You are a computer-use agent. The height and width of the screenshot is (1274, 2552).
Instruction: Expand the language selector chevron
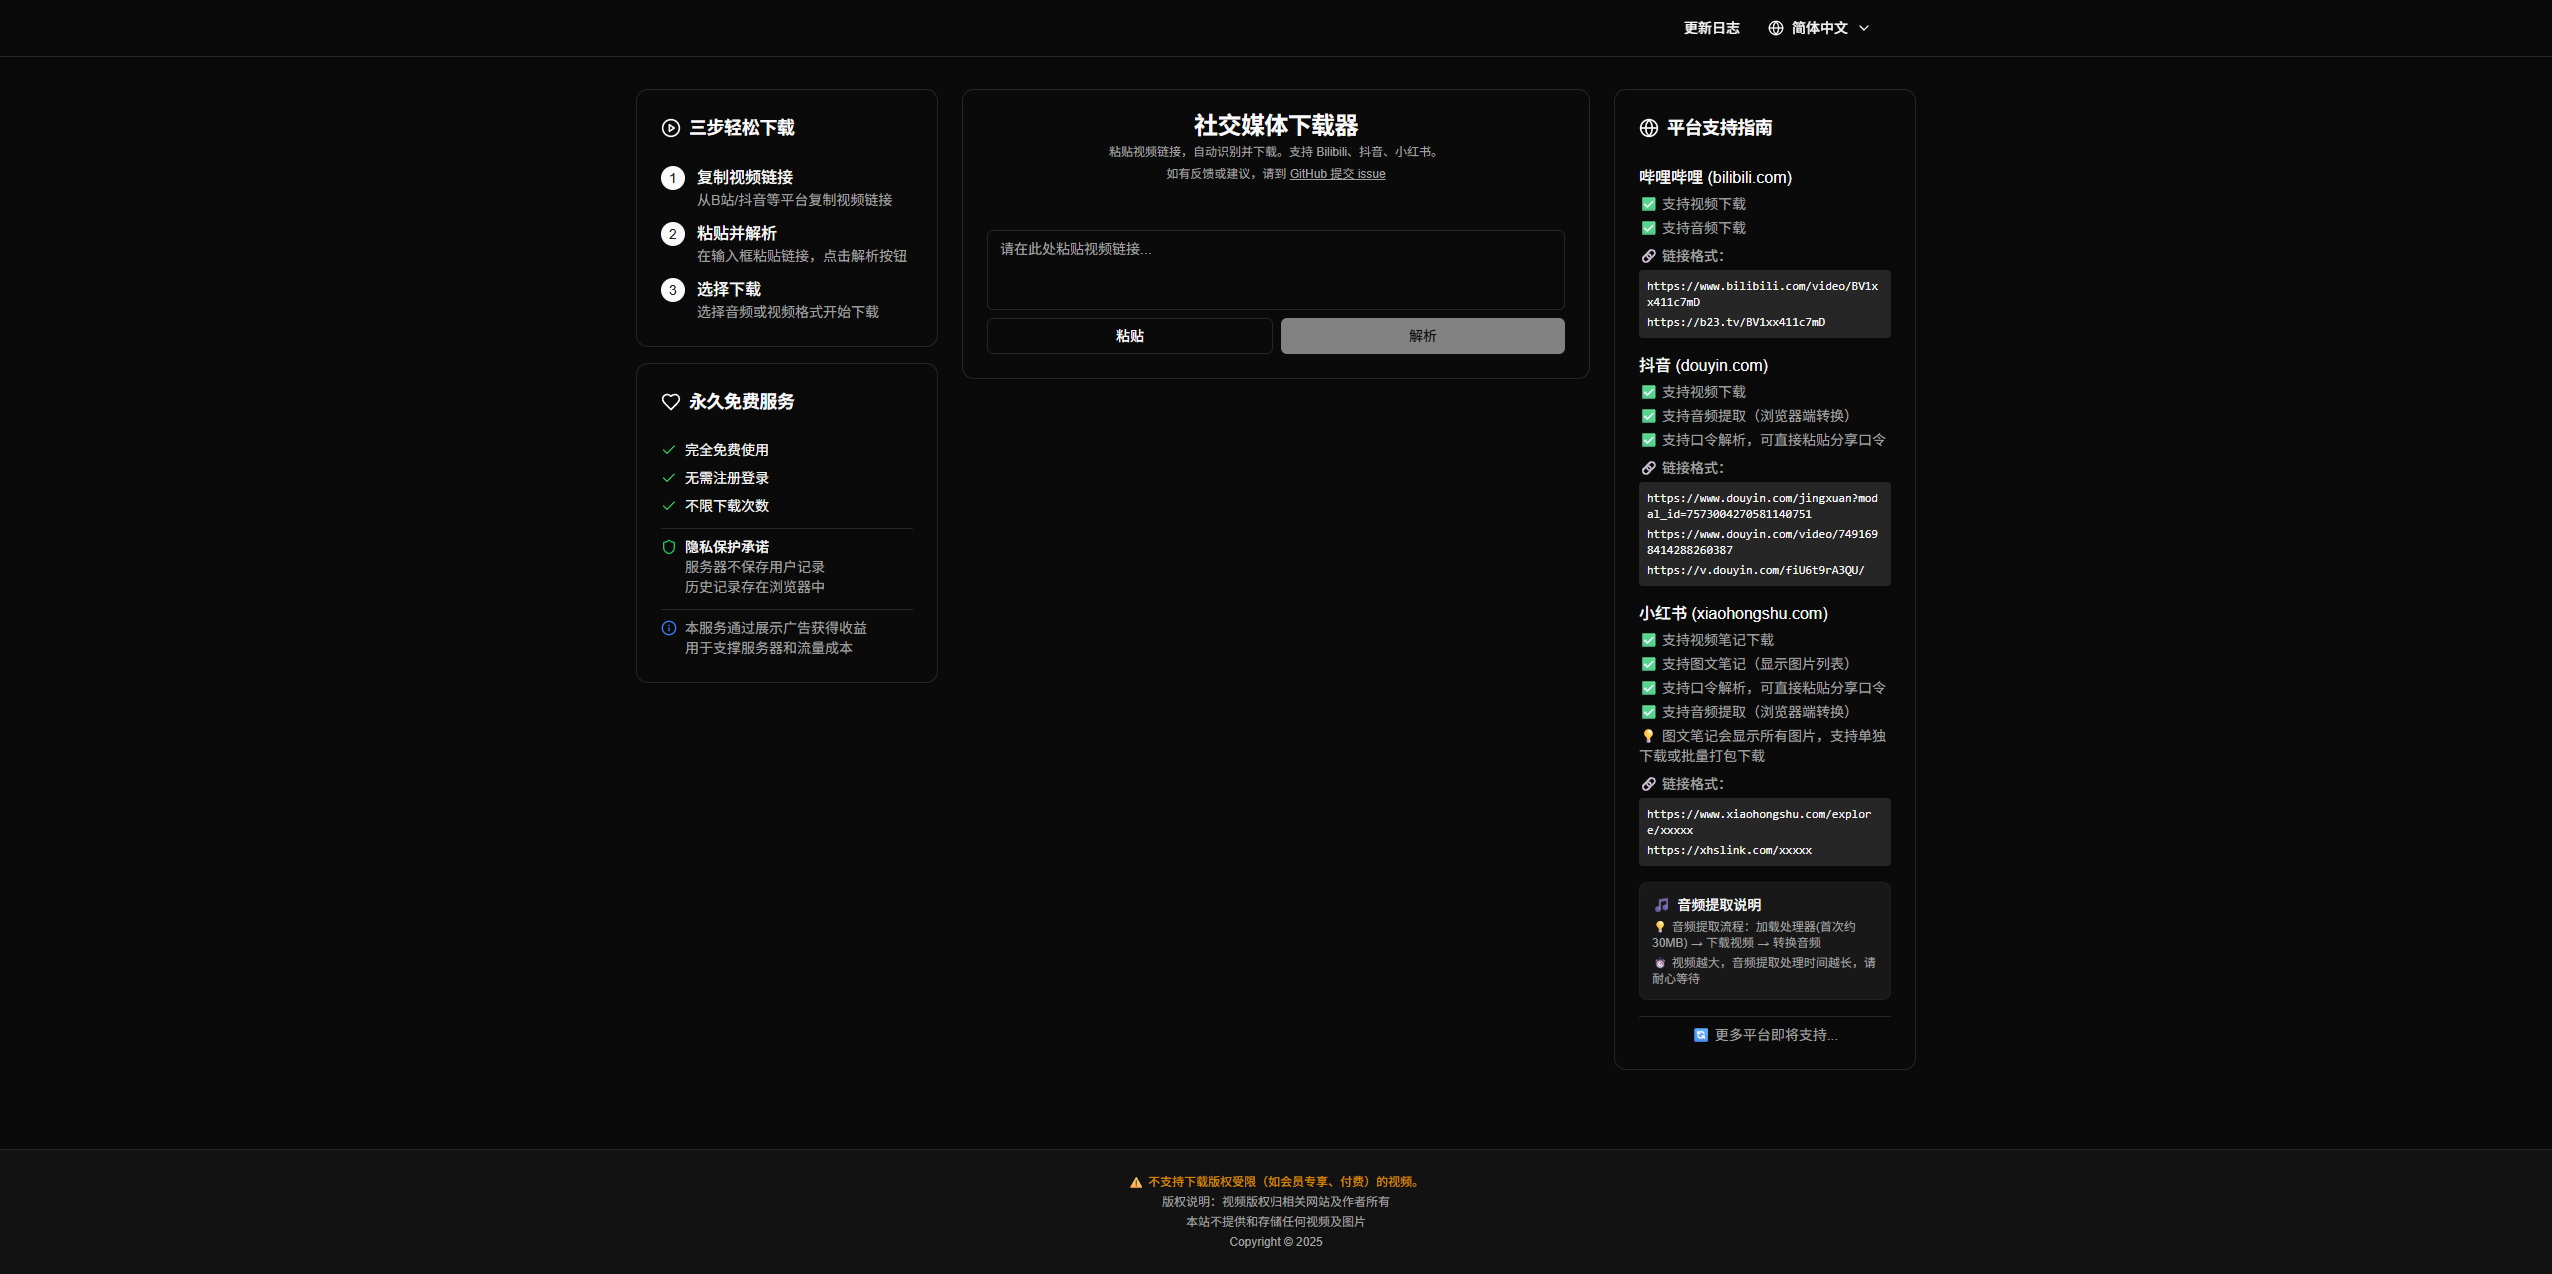point(1865,28)
